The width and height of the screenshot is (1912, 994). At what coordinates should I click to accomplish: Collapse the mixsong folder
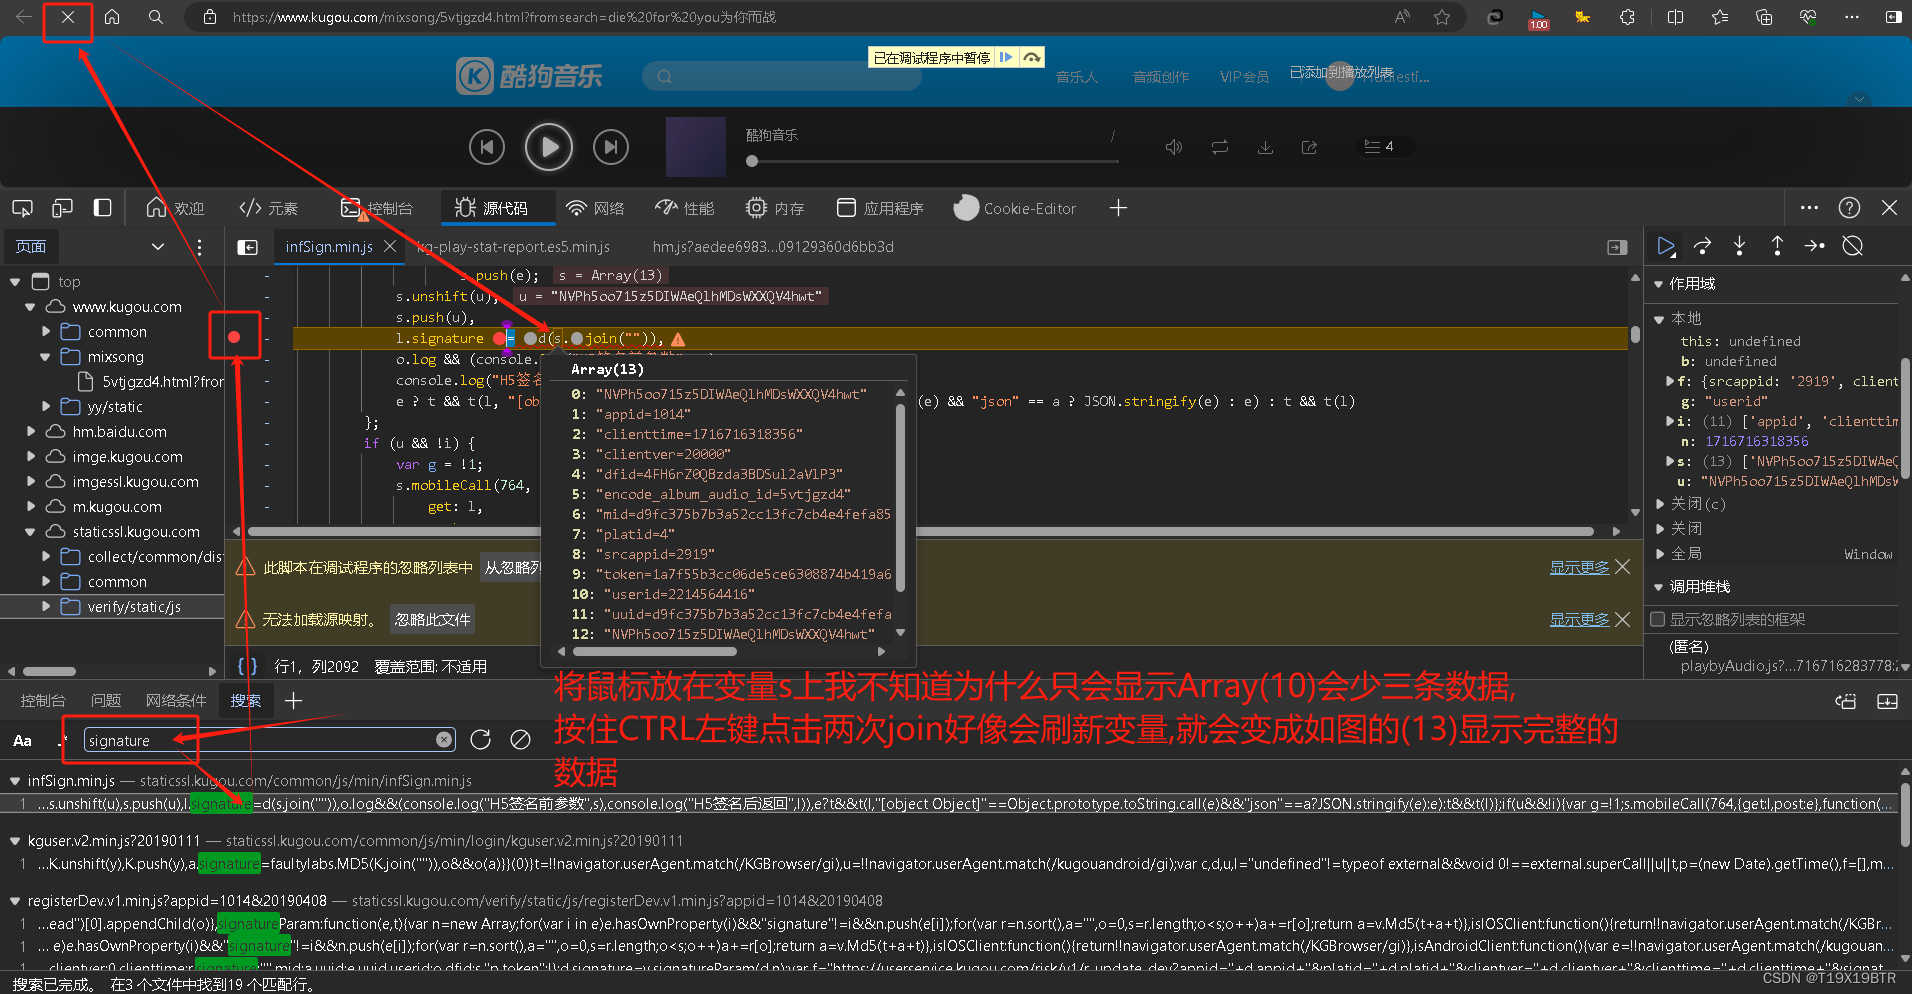click(x=45, y=357)
